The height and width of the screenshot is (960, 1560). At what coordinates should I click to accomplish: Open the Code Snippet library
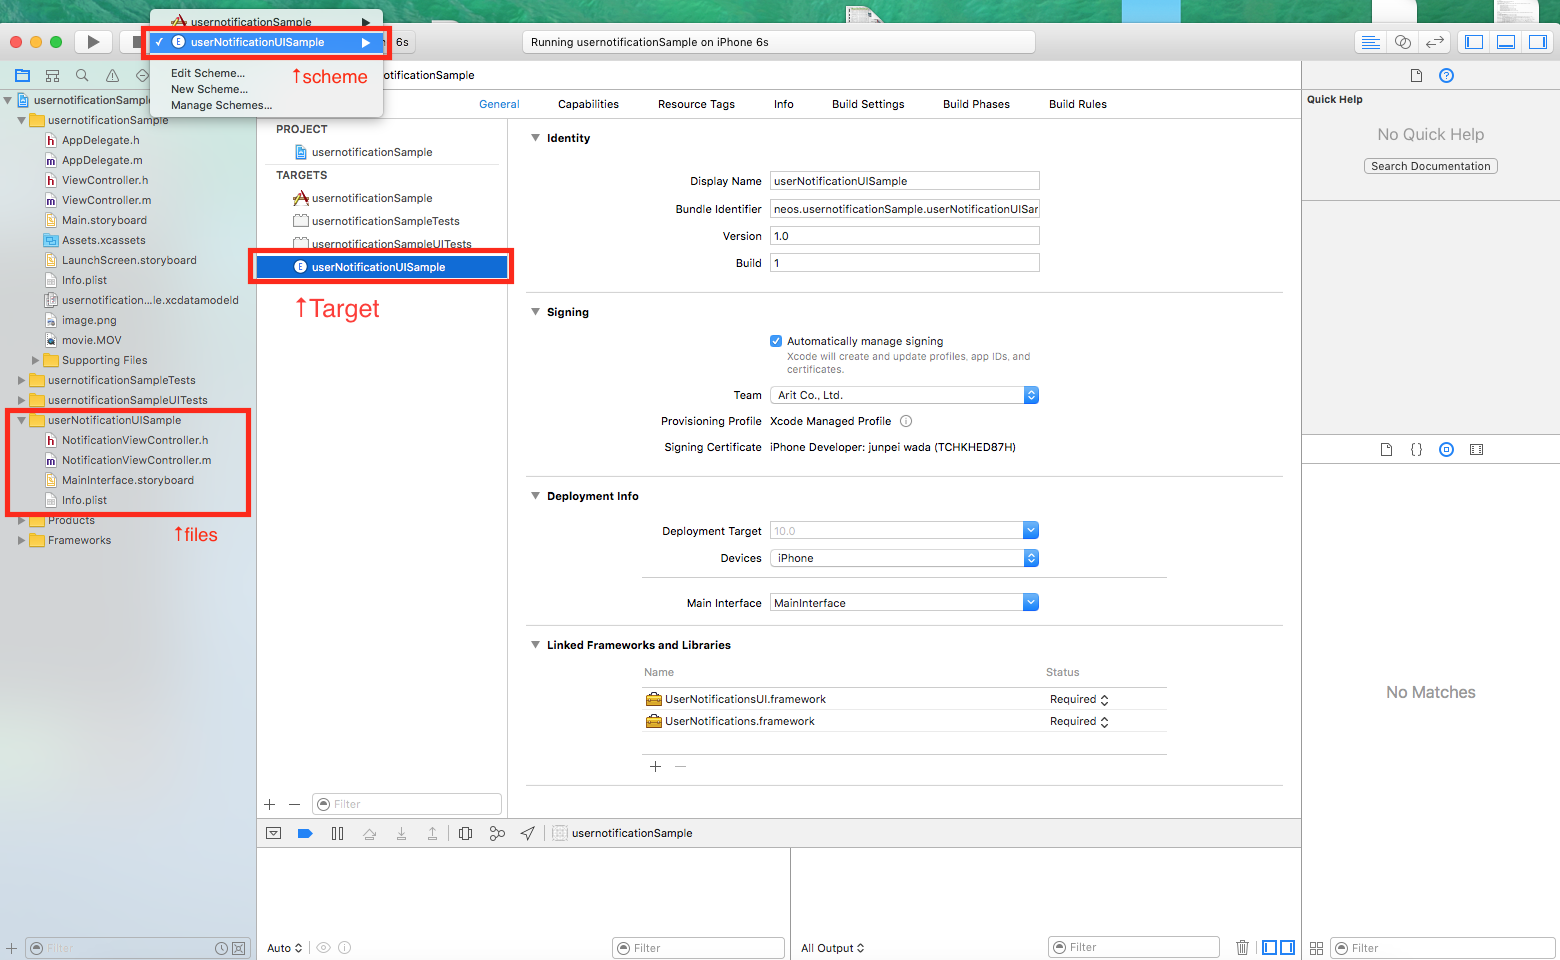tap(1416, 449)
